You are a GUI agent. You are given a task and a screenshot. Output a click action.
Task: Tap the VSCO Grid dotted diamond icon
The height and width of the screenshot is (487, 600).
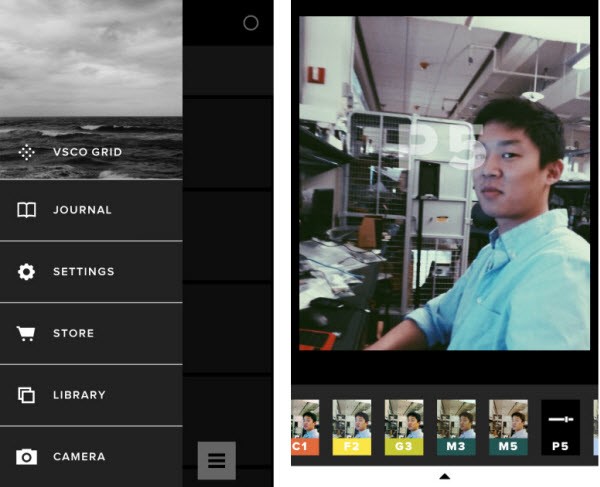pyautogui.click(x=27, y=153)
